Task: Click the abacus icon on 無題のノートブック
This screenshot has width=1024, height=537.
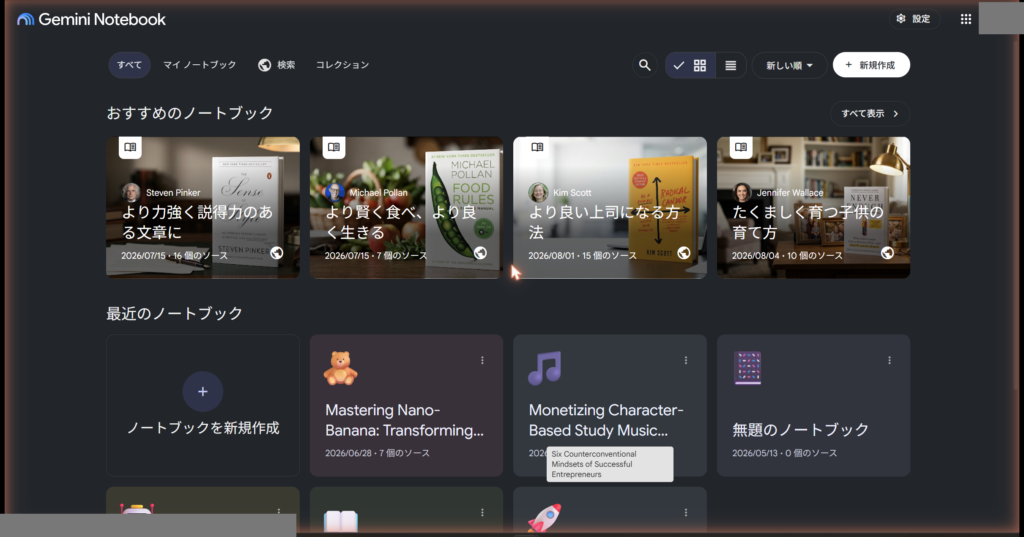Action: pyautogui.click(x=748, y=368)
